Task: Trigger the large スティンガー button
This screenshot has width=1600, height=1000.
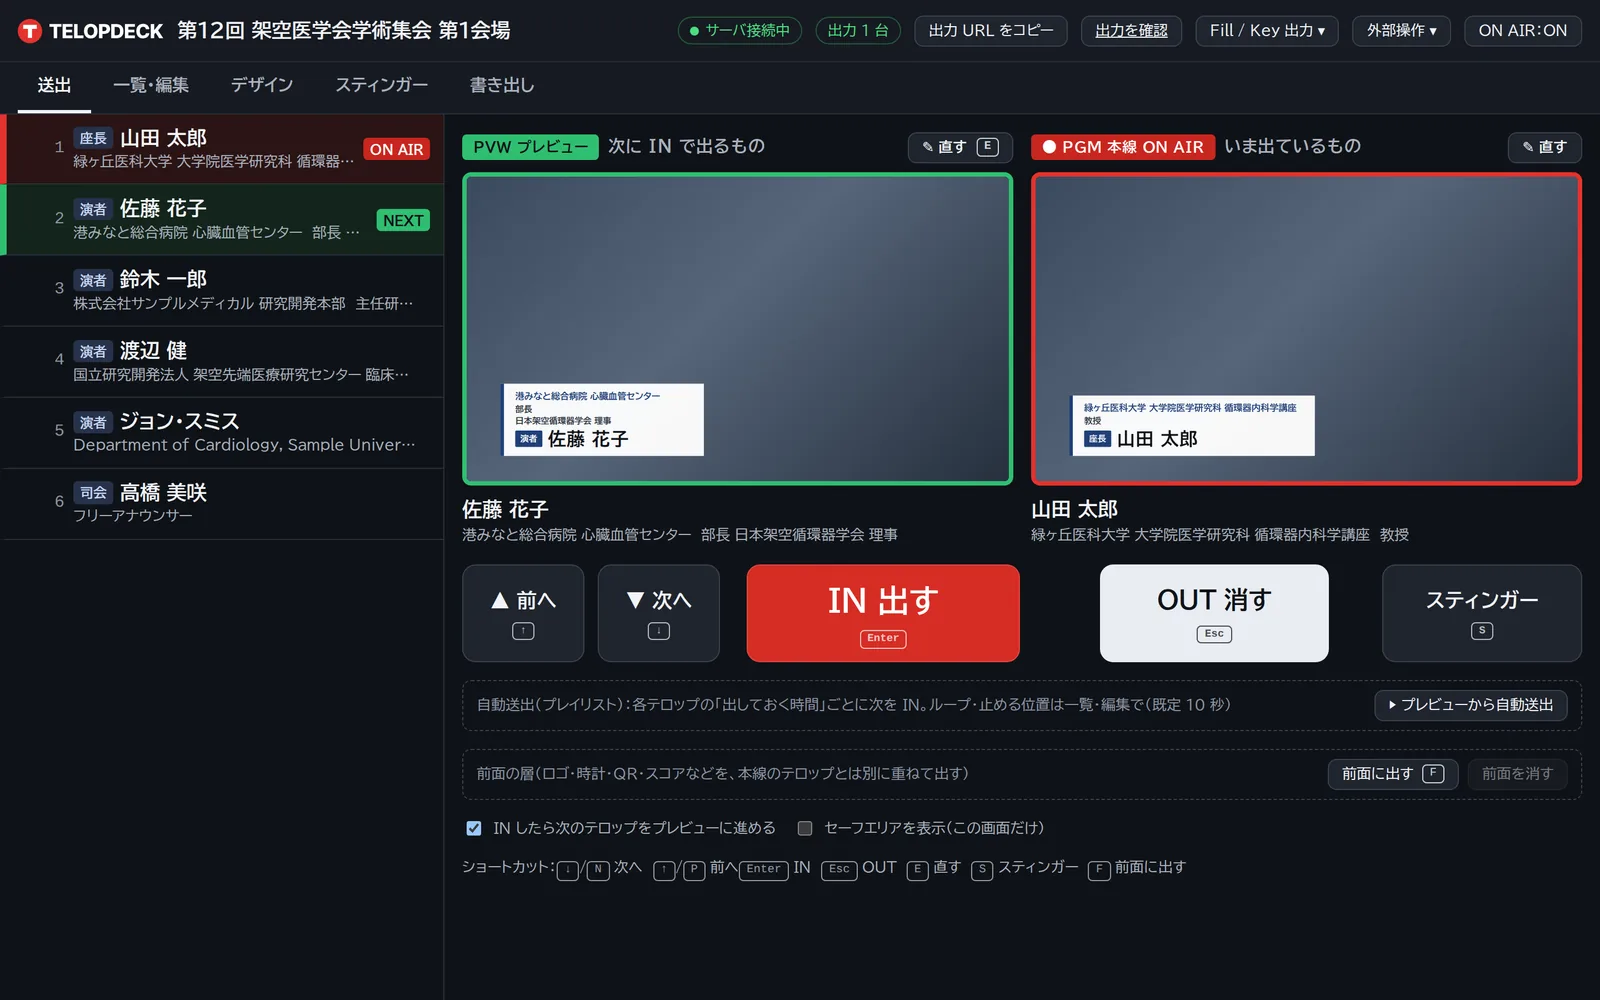Action: (x=1482, y=613)
